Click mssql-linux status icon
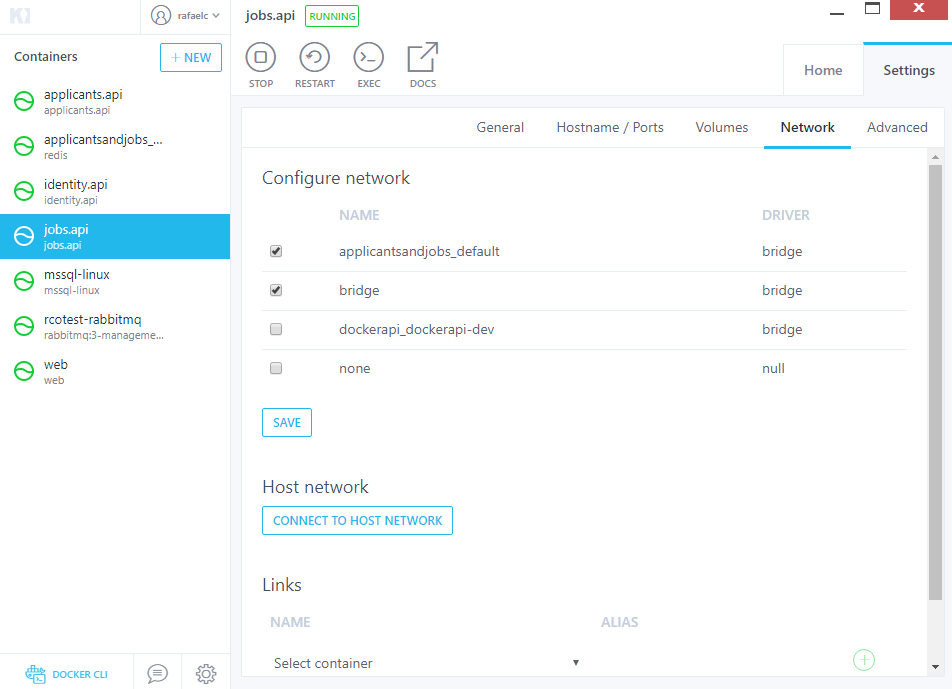 click(24, 281)
